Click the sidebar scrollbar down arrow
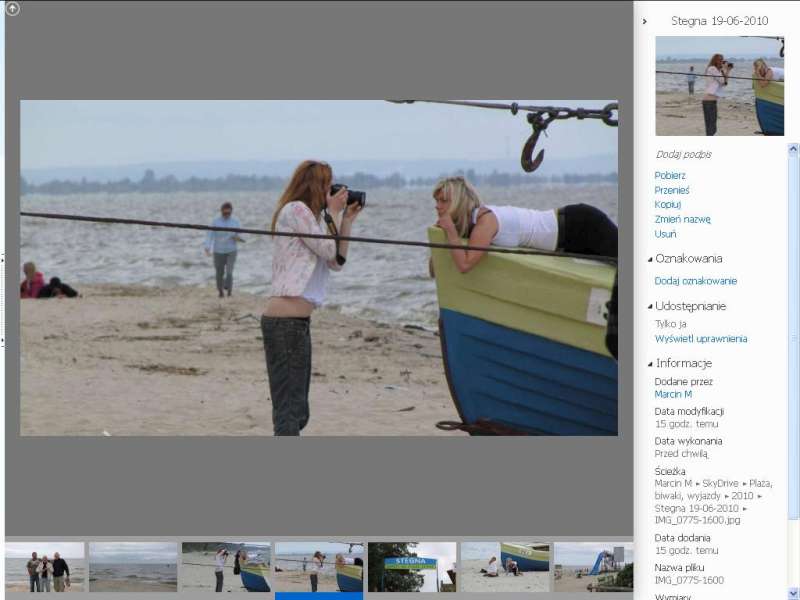 793,593
